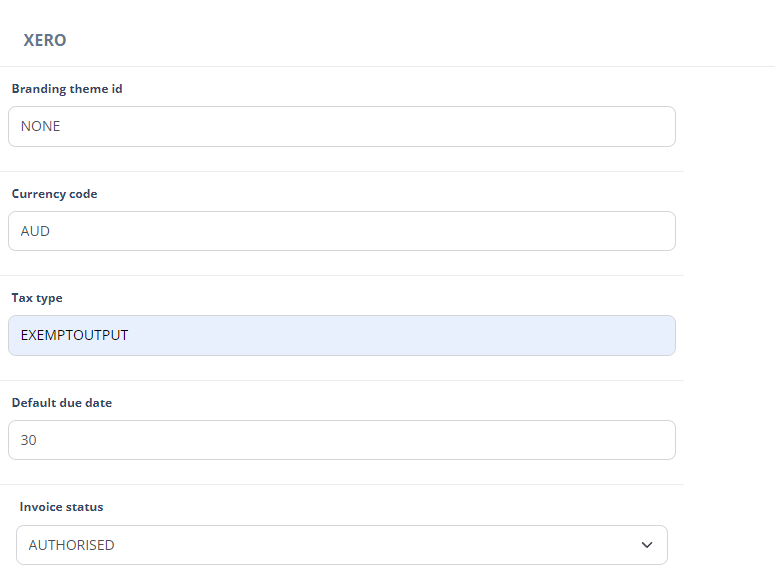Open the Invoice status dropdown
Image resolution: width=775 pixels, height=581 pixels.
[x=341, y=545]
